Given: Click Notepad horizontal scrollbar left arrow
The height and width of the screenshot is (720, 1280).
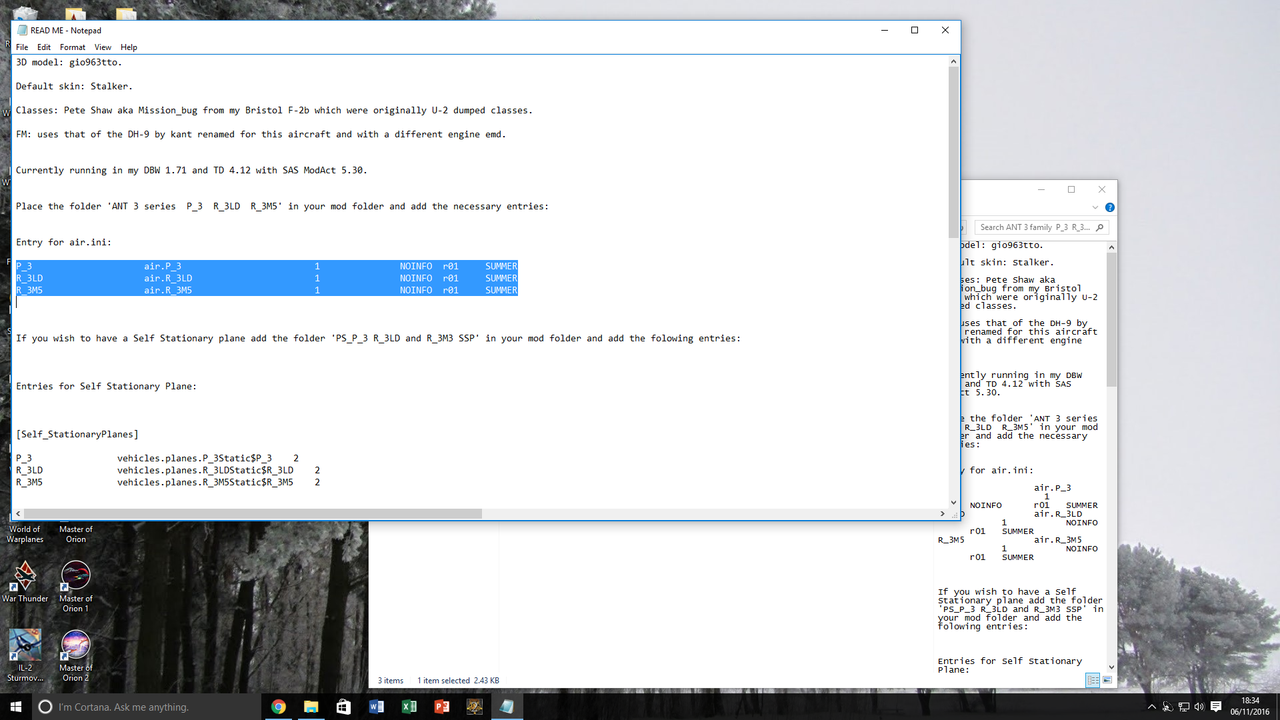Looking at the screenshot, I should (18, 514).
